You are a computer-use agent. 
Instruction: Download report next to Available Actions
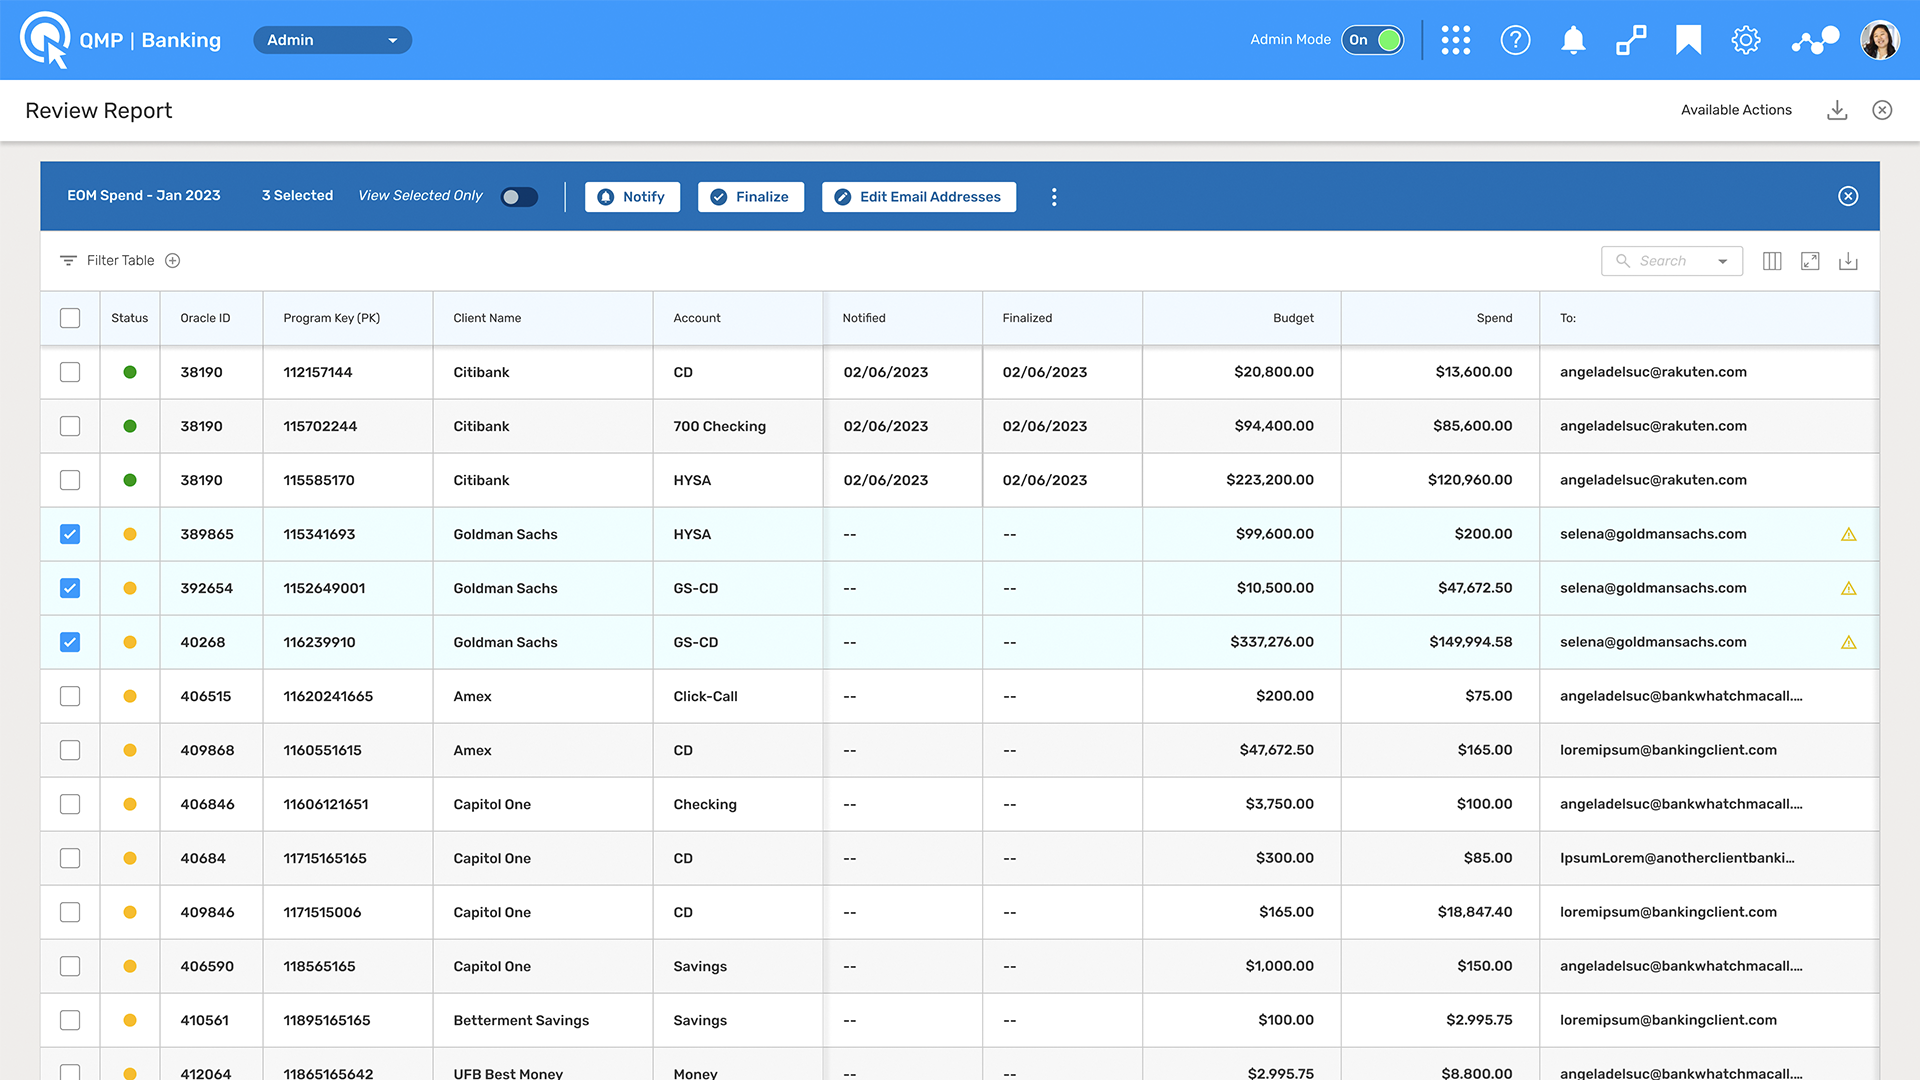pyautogui.click(x=1837, y=110)
